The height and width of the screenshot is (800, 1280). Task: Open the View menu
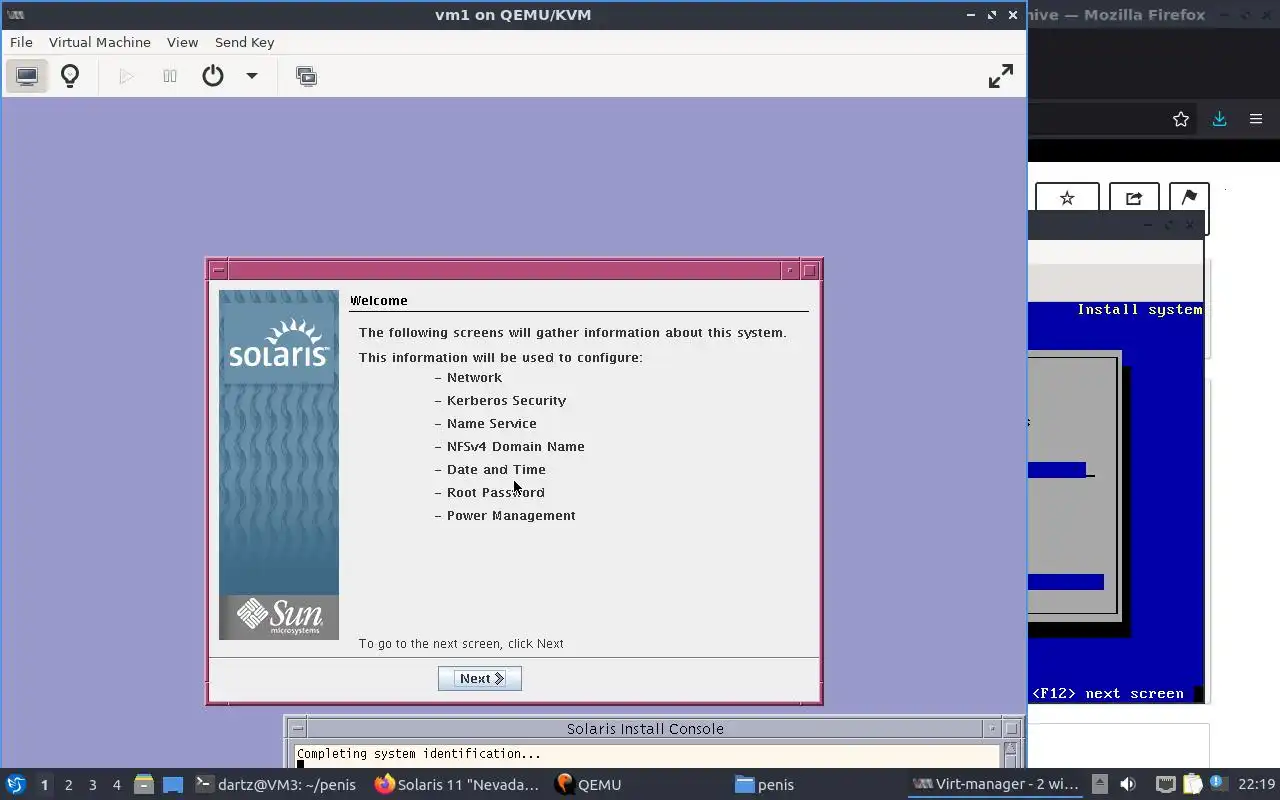pos(182,42)
